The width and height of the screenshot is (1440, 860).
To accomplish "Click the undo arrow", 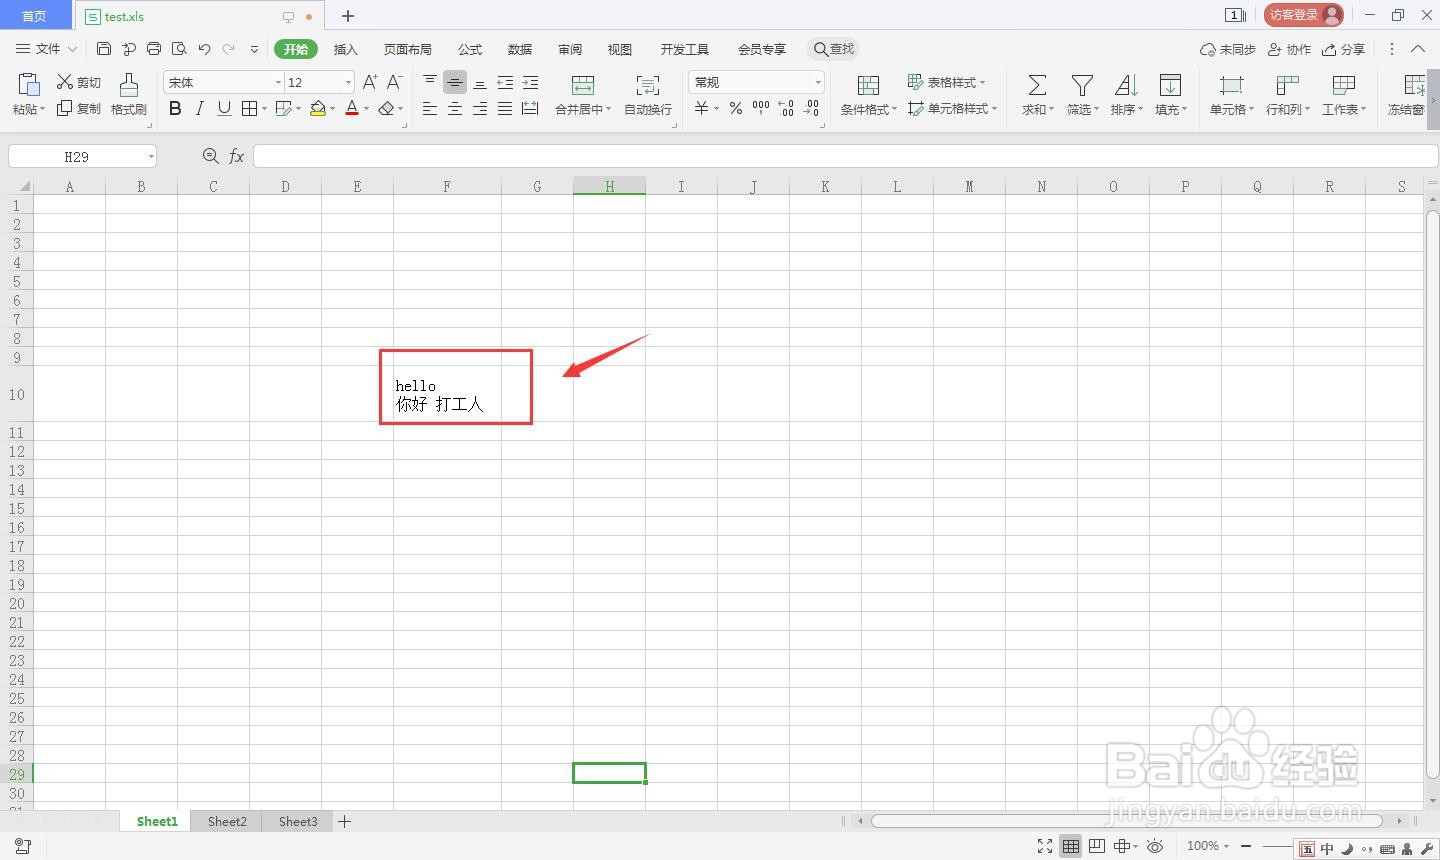I will pos(204,48).
